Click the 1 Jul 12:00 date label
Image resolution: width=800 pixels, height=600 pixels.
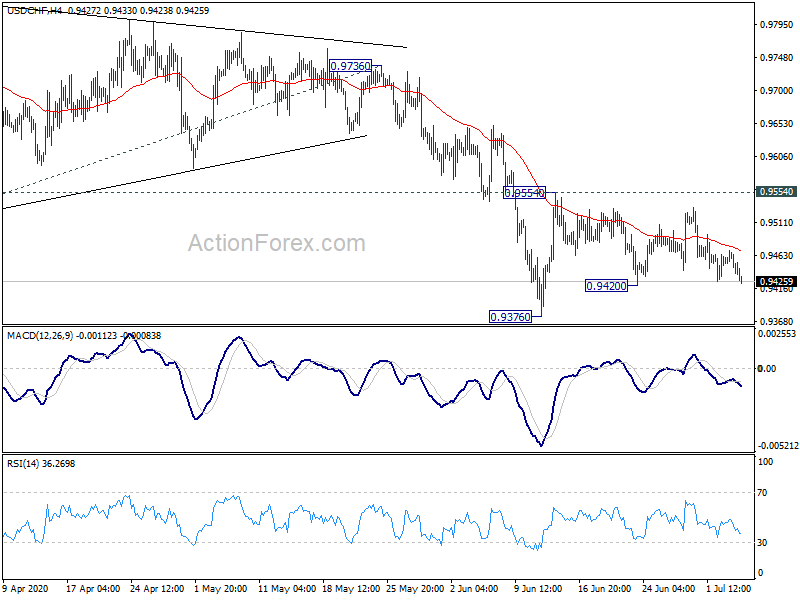point(729,589)
